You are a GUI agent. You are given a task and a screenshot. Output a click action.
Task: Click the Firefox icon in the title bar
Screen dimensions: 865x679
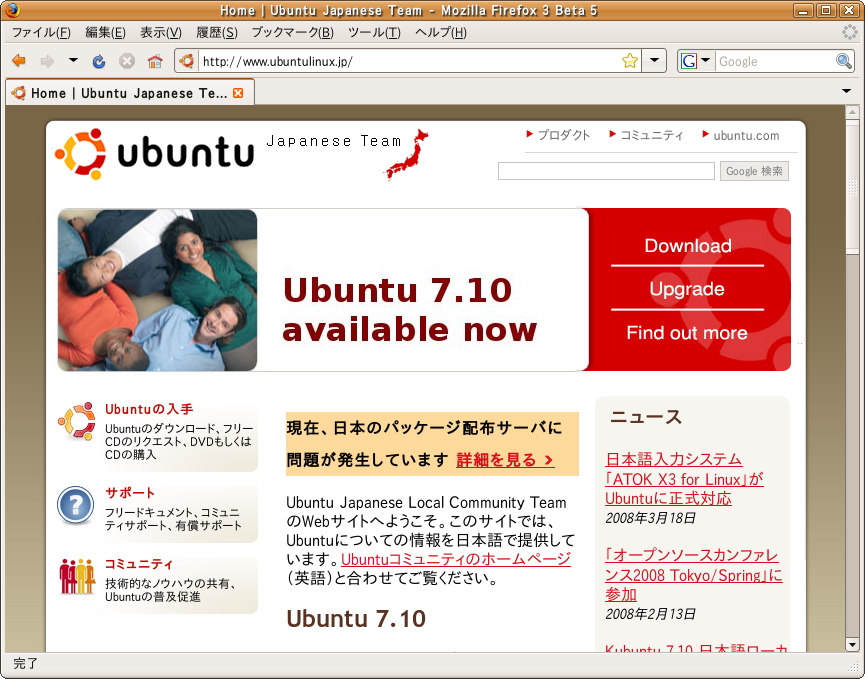pyautogui.click(x=12, y=10)
